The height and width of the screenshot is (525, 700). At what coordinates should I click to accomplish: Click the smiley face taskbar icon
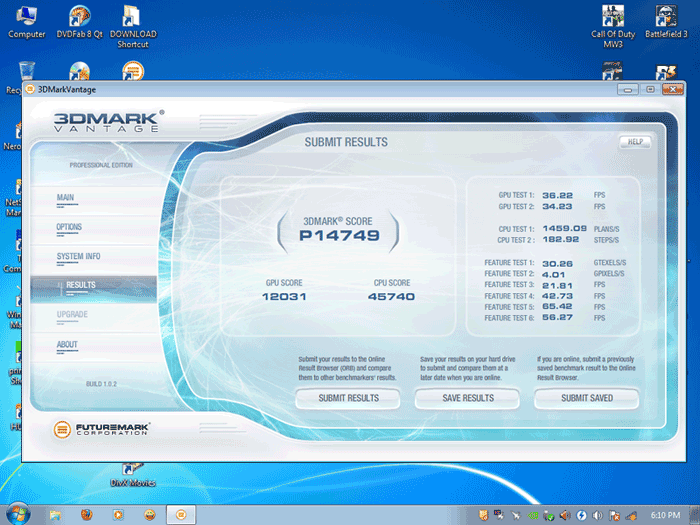click(150, 515)
